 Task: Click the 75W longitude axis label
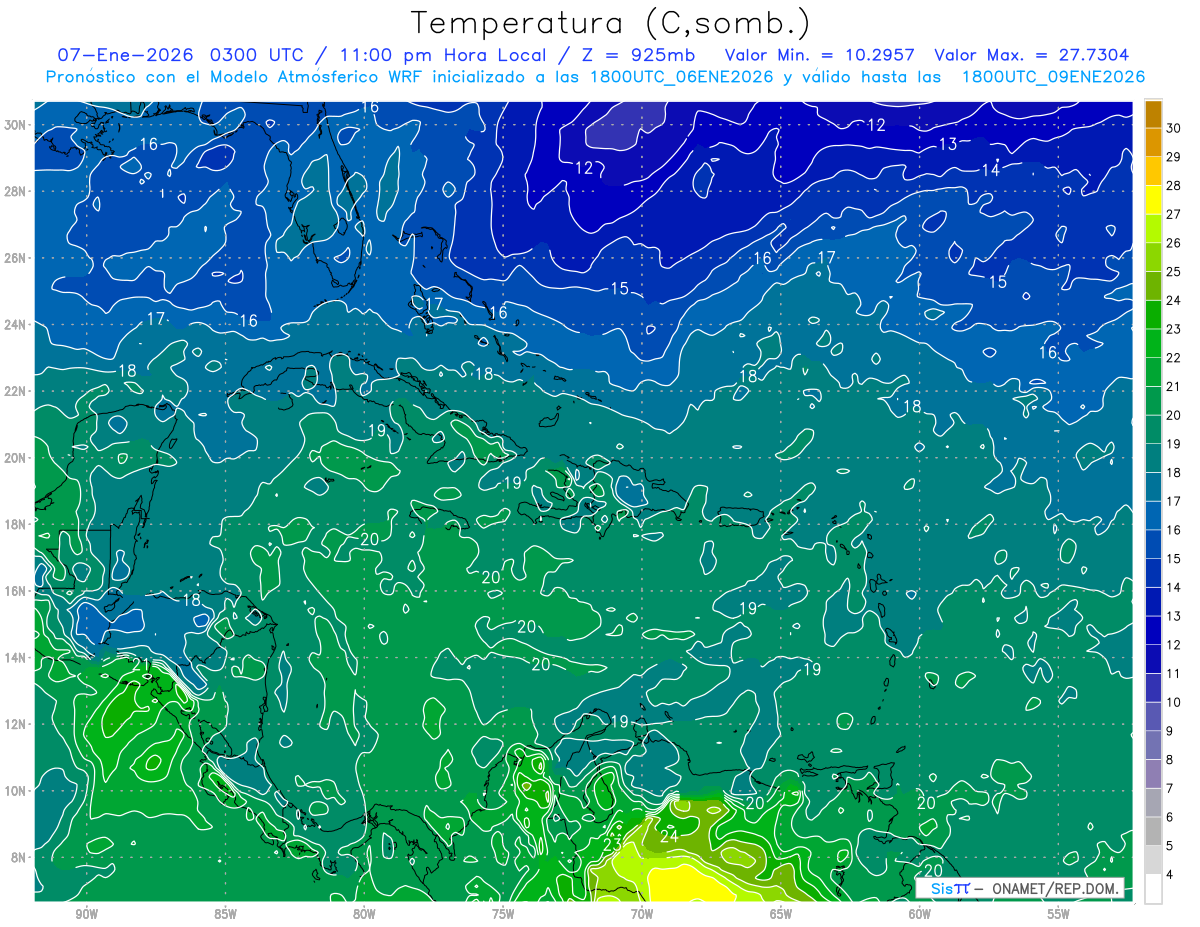(x=503, y=914)
